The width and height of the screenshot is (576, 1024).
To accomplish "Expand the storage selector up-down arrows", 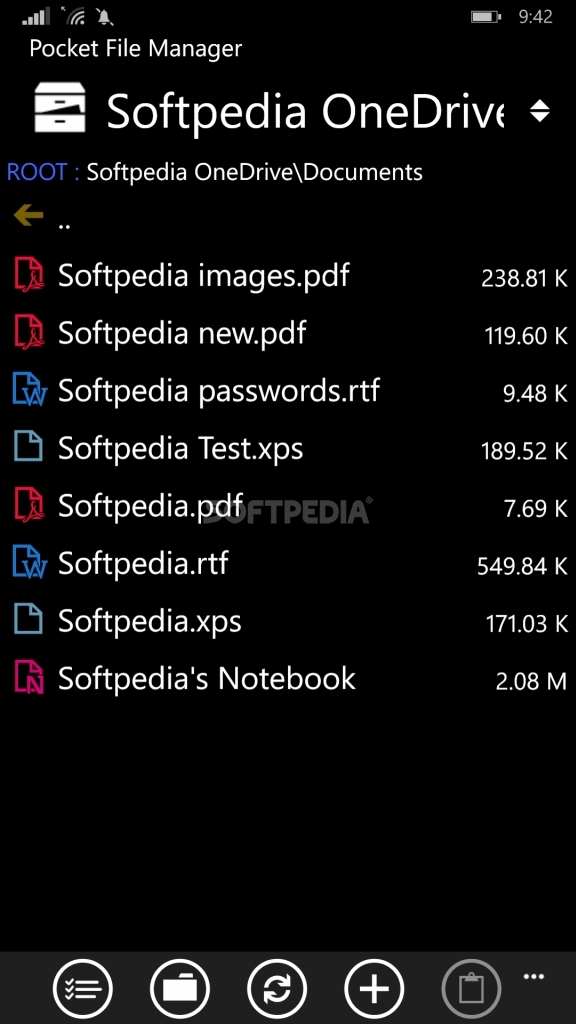I will point(540,111).
